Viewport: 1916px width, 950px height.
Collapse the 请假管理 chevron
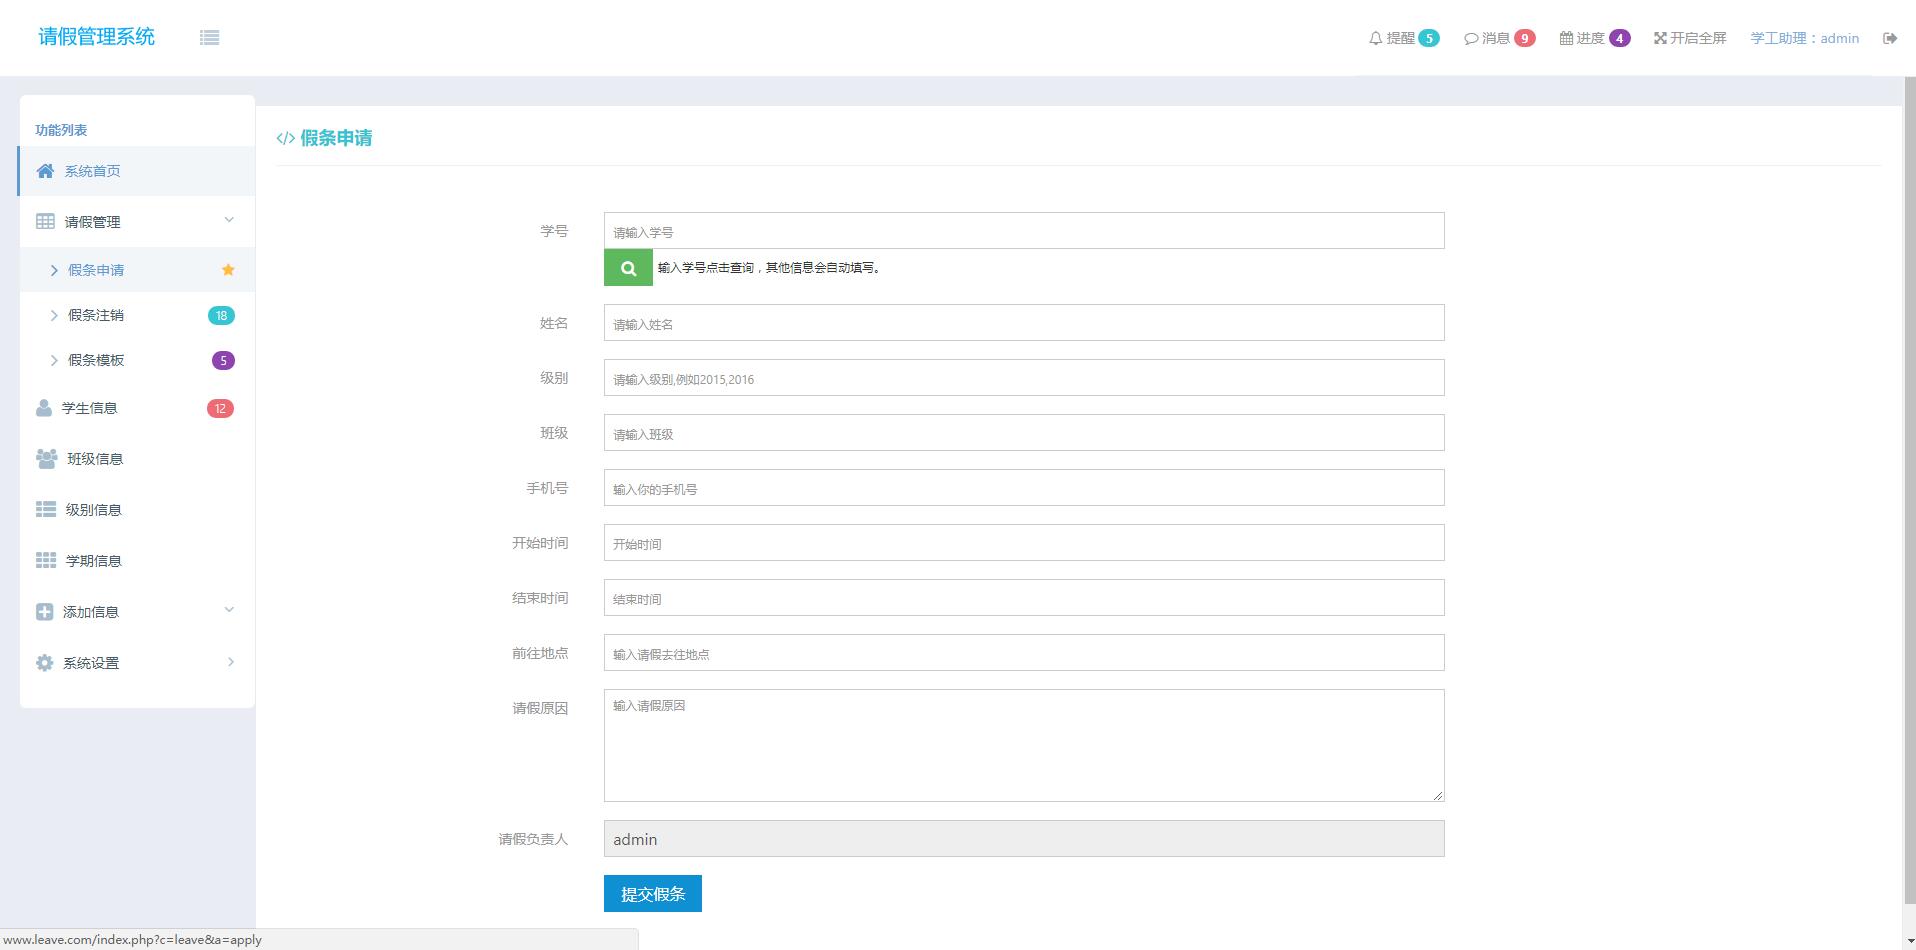(x=229, y=220)
